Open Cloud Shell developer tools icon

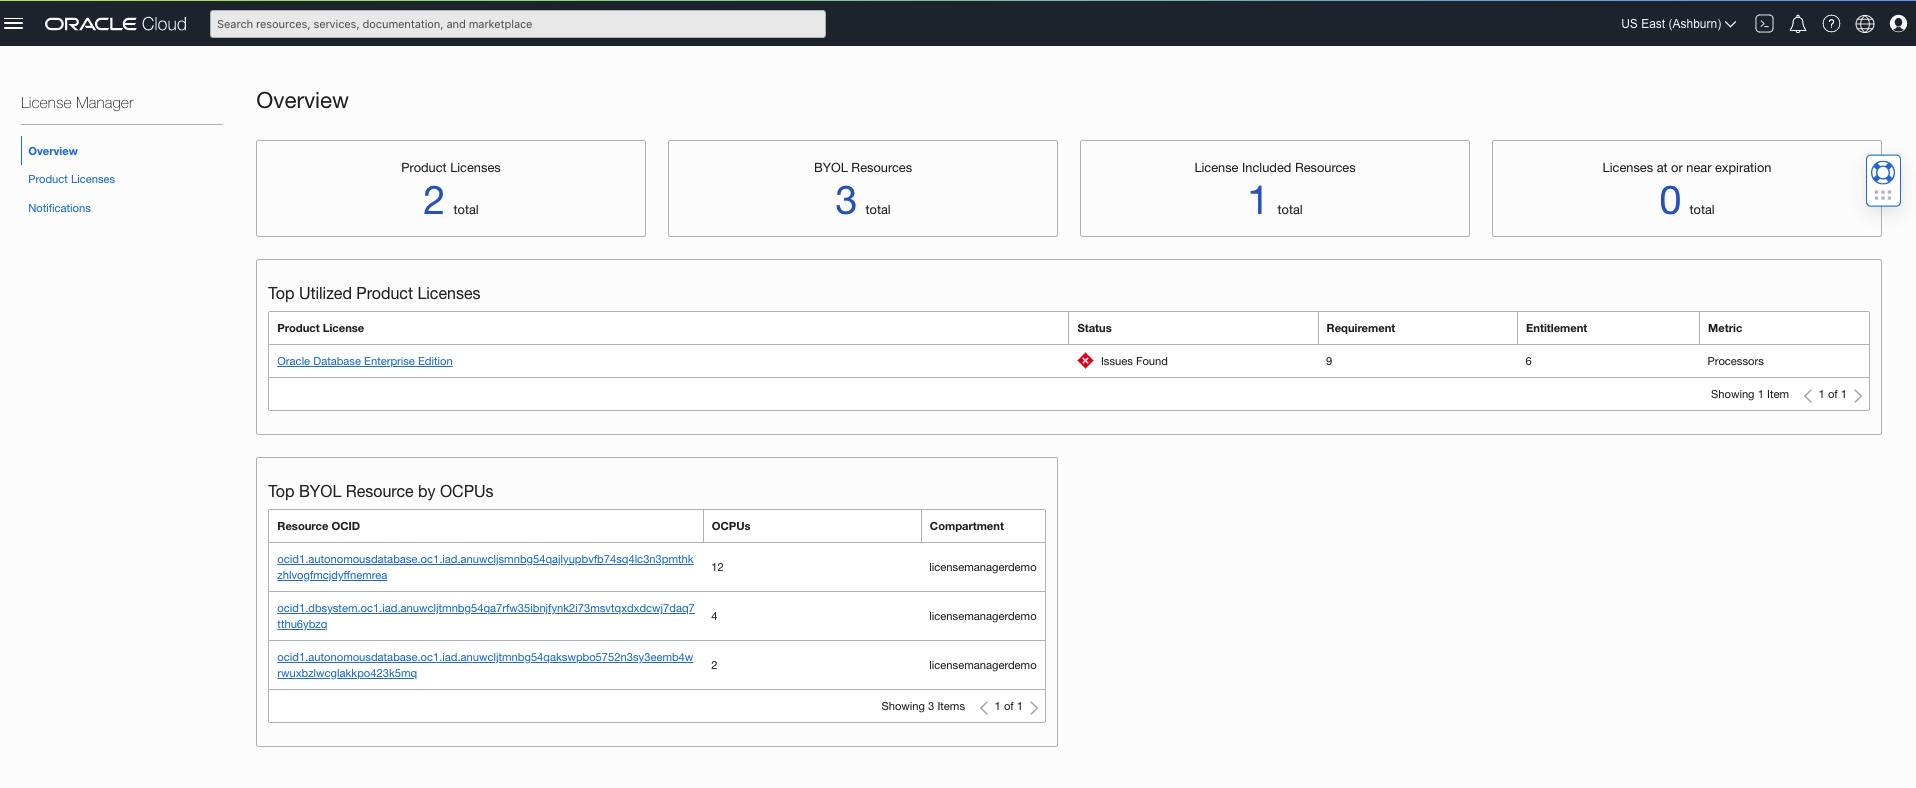pyautogui.click(x=1764, y=24)
